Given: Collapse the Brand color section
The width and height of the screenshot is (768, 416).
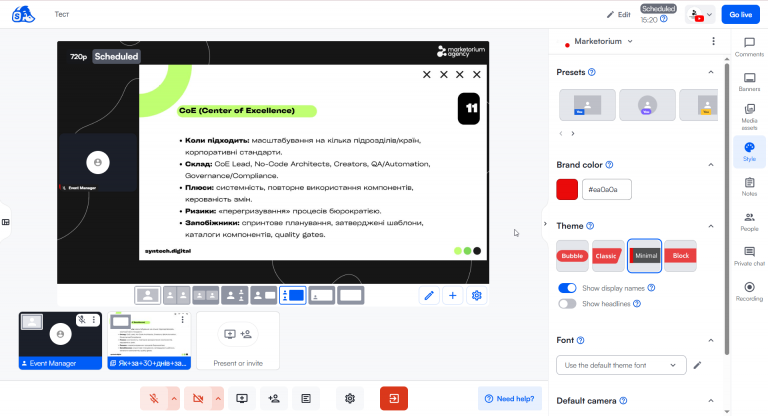Looking at the screenshot, I should coord(711,165).
